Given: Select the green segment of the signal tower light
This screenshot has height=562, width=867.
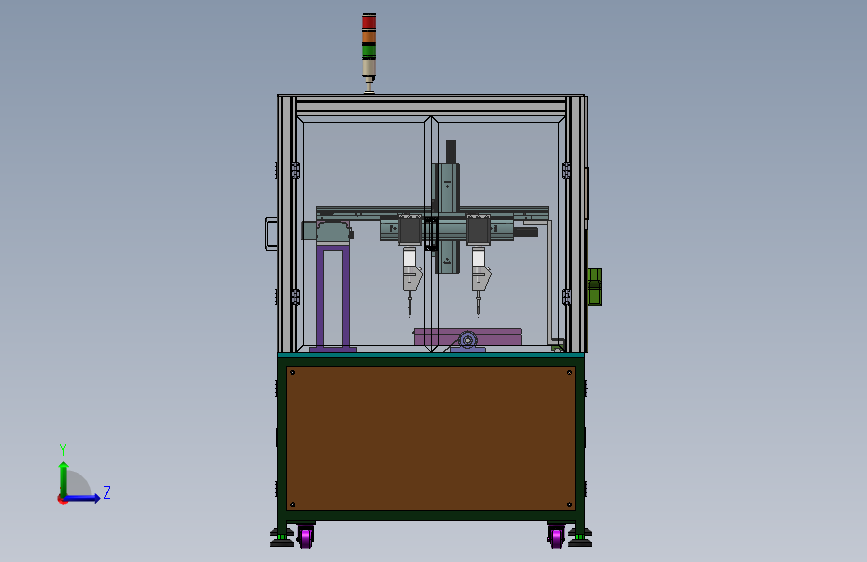Looking at the screenshot, I should [369, 51].
